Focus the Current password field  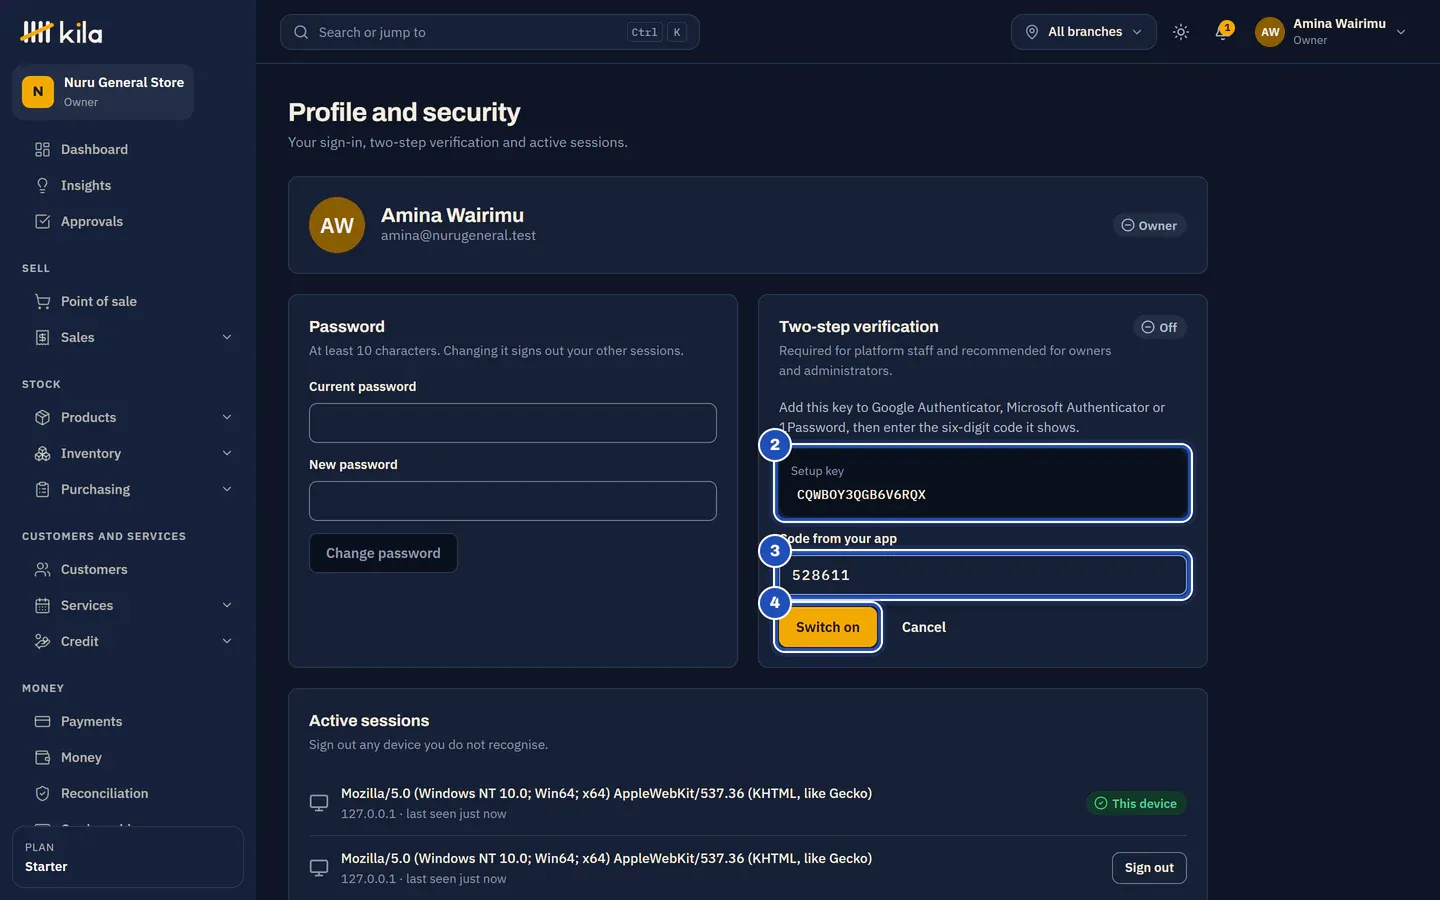(513, 423)
